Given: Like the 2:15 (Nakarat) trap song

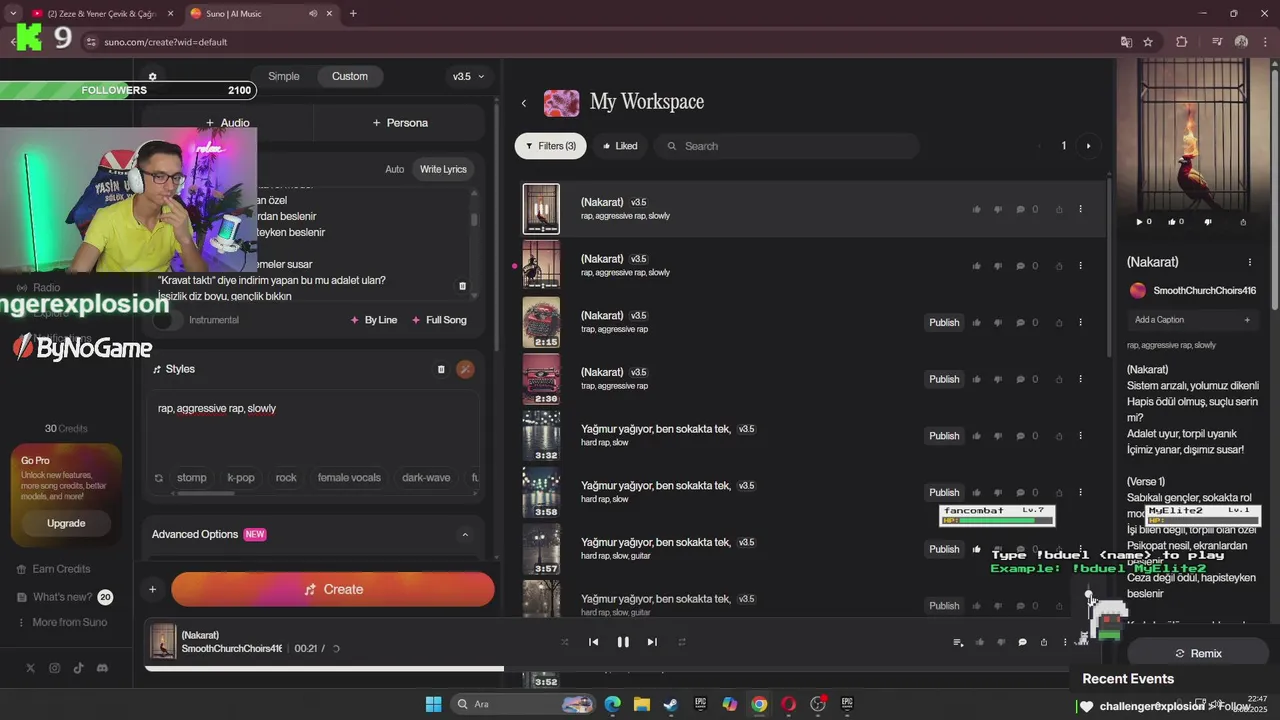Looking at the screenshot, I should pyautogui.click(x=976, y=322).
